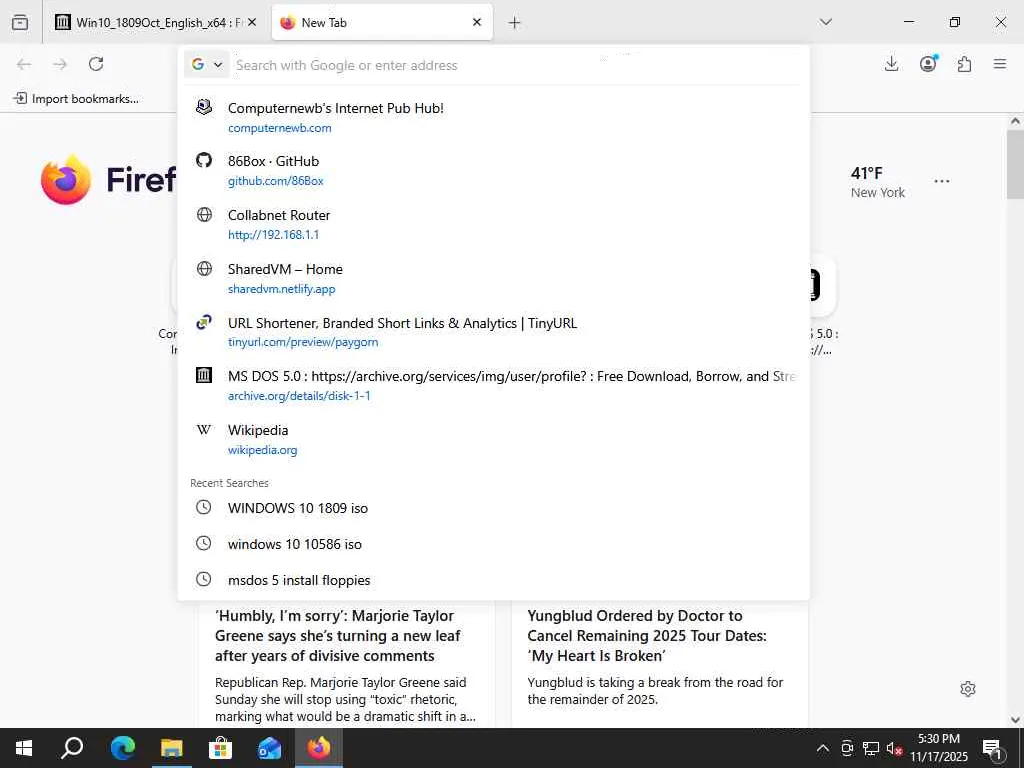This screenshot has width=1024, height=768.
Task: Open the Action Center notifications icon
Action: click(x=993, y=748)
